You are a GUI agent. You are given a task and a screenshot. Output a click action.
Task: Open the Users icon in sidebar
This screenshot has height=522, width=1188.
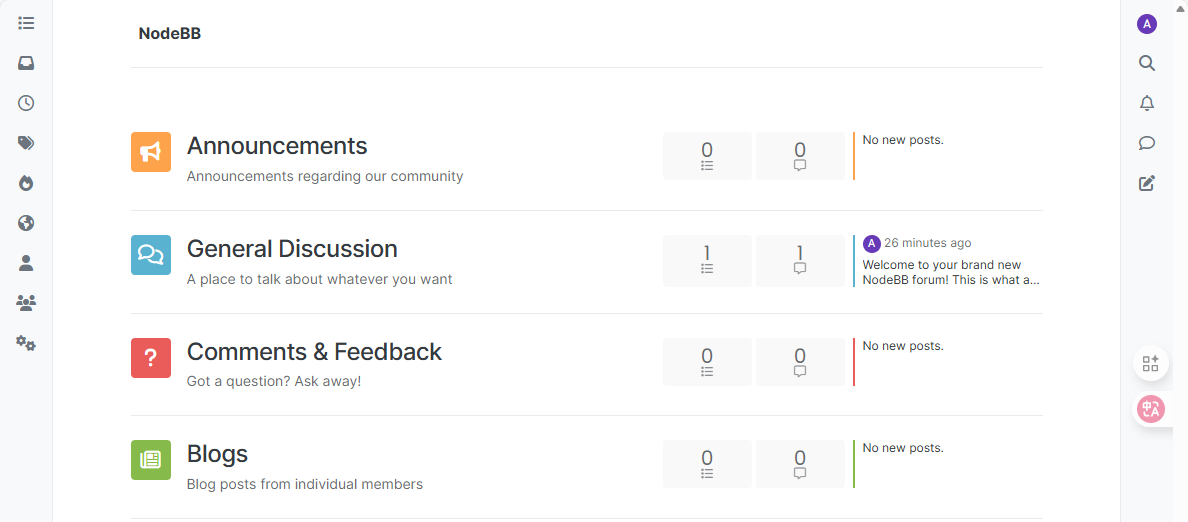pos(26,263)
